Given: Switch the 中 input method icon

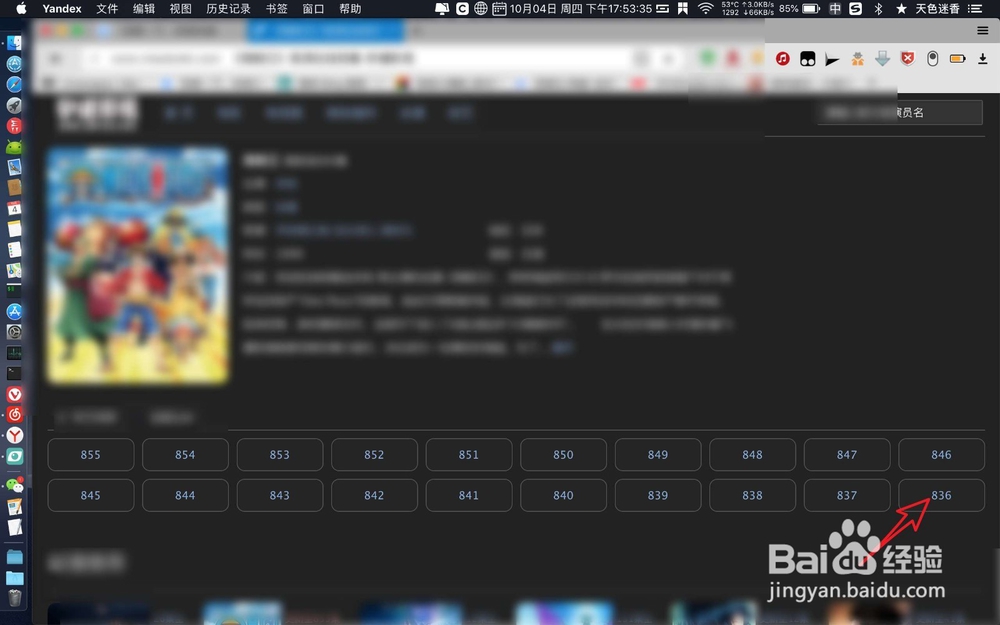Looking at the screenshot, I should tap(835, 8).
